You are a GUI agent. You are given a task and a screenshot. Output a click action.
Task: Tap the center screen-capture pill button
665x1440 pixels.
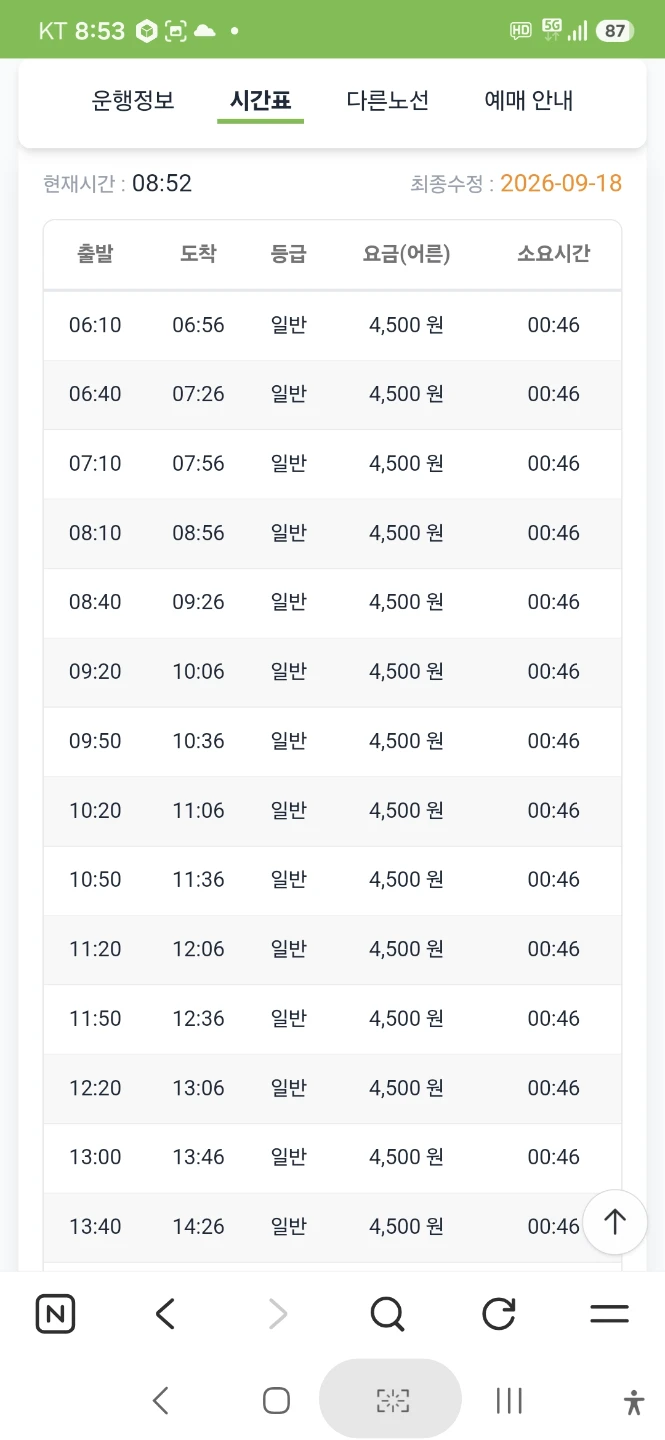(391, 1400)
